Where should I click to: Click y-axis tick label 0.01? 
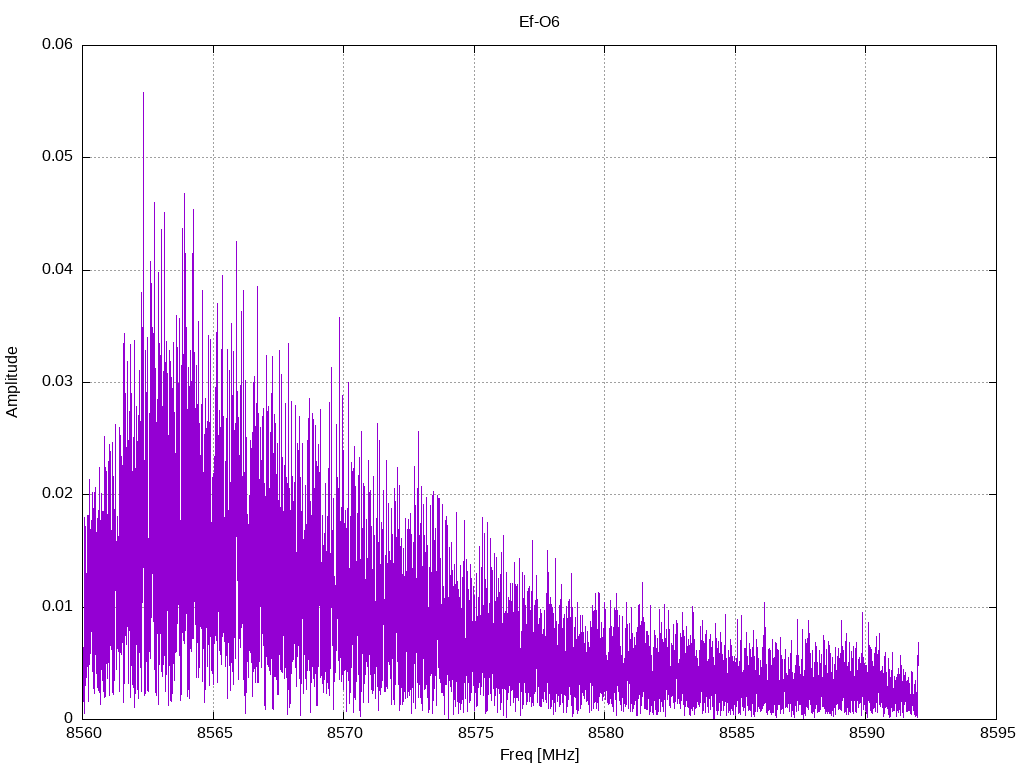click(57, 607)
